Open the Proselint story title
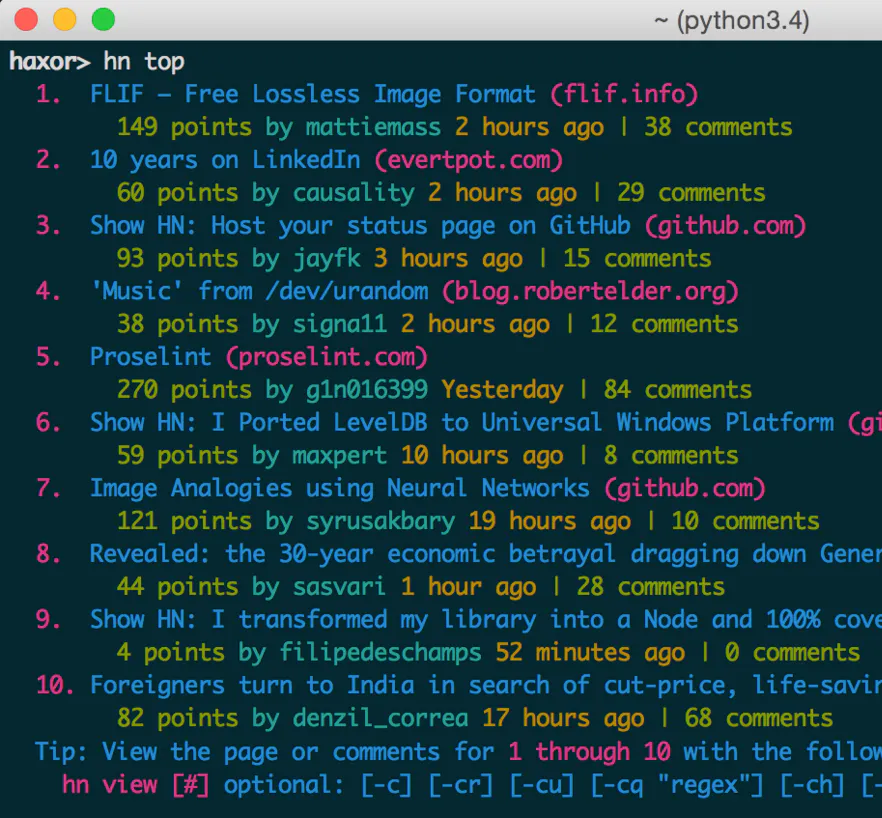 151,357
